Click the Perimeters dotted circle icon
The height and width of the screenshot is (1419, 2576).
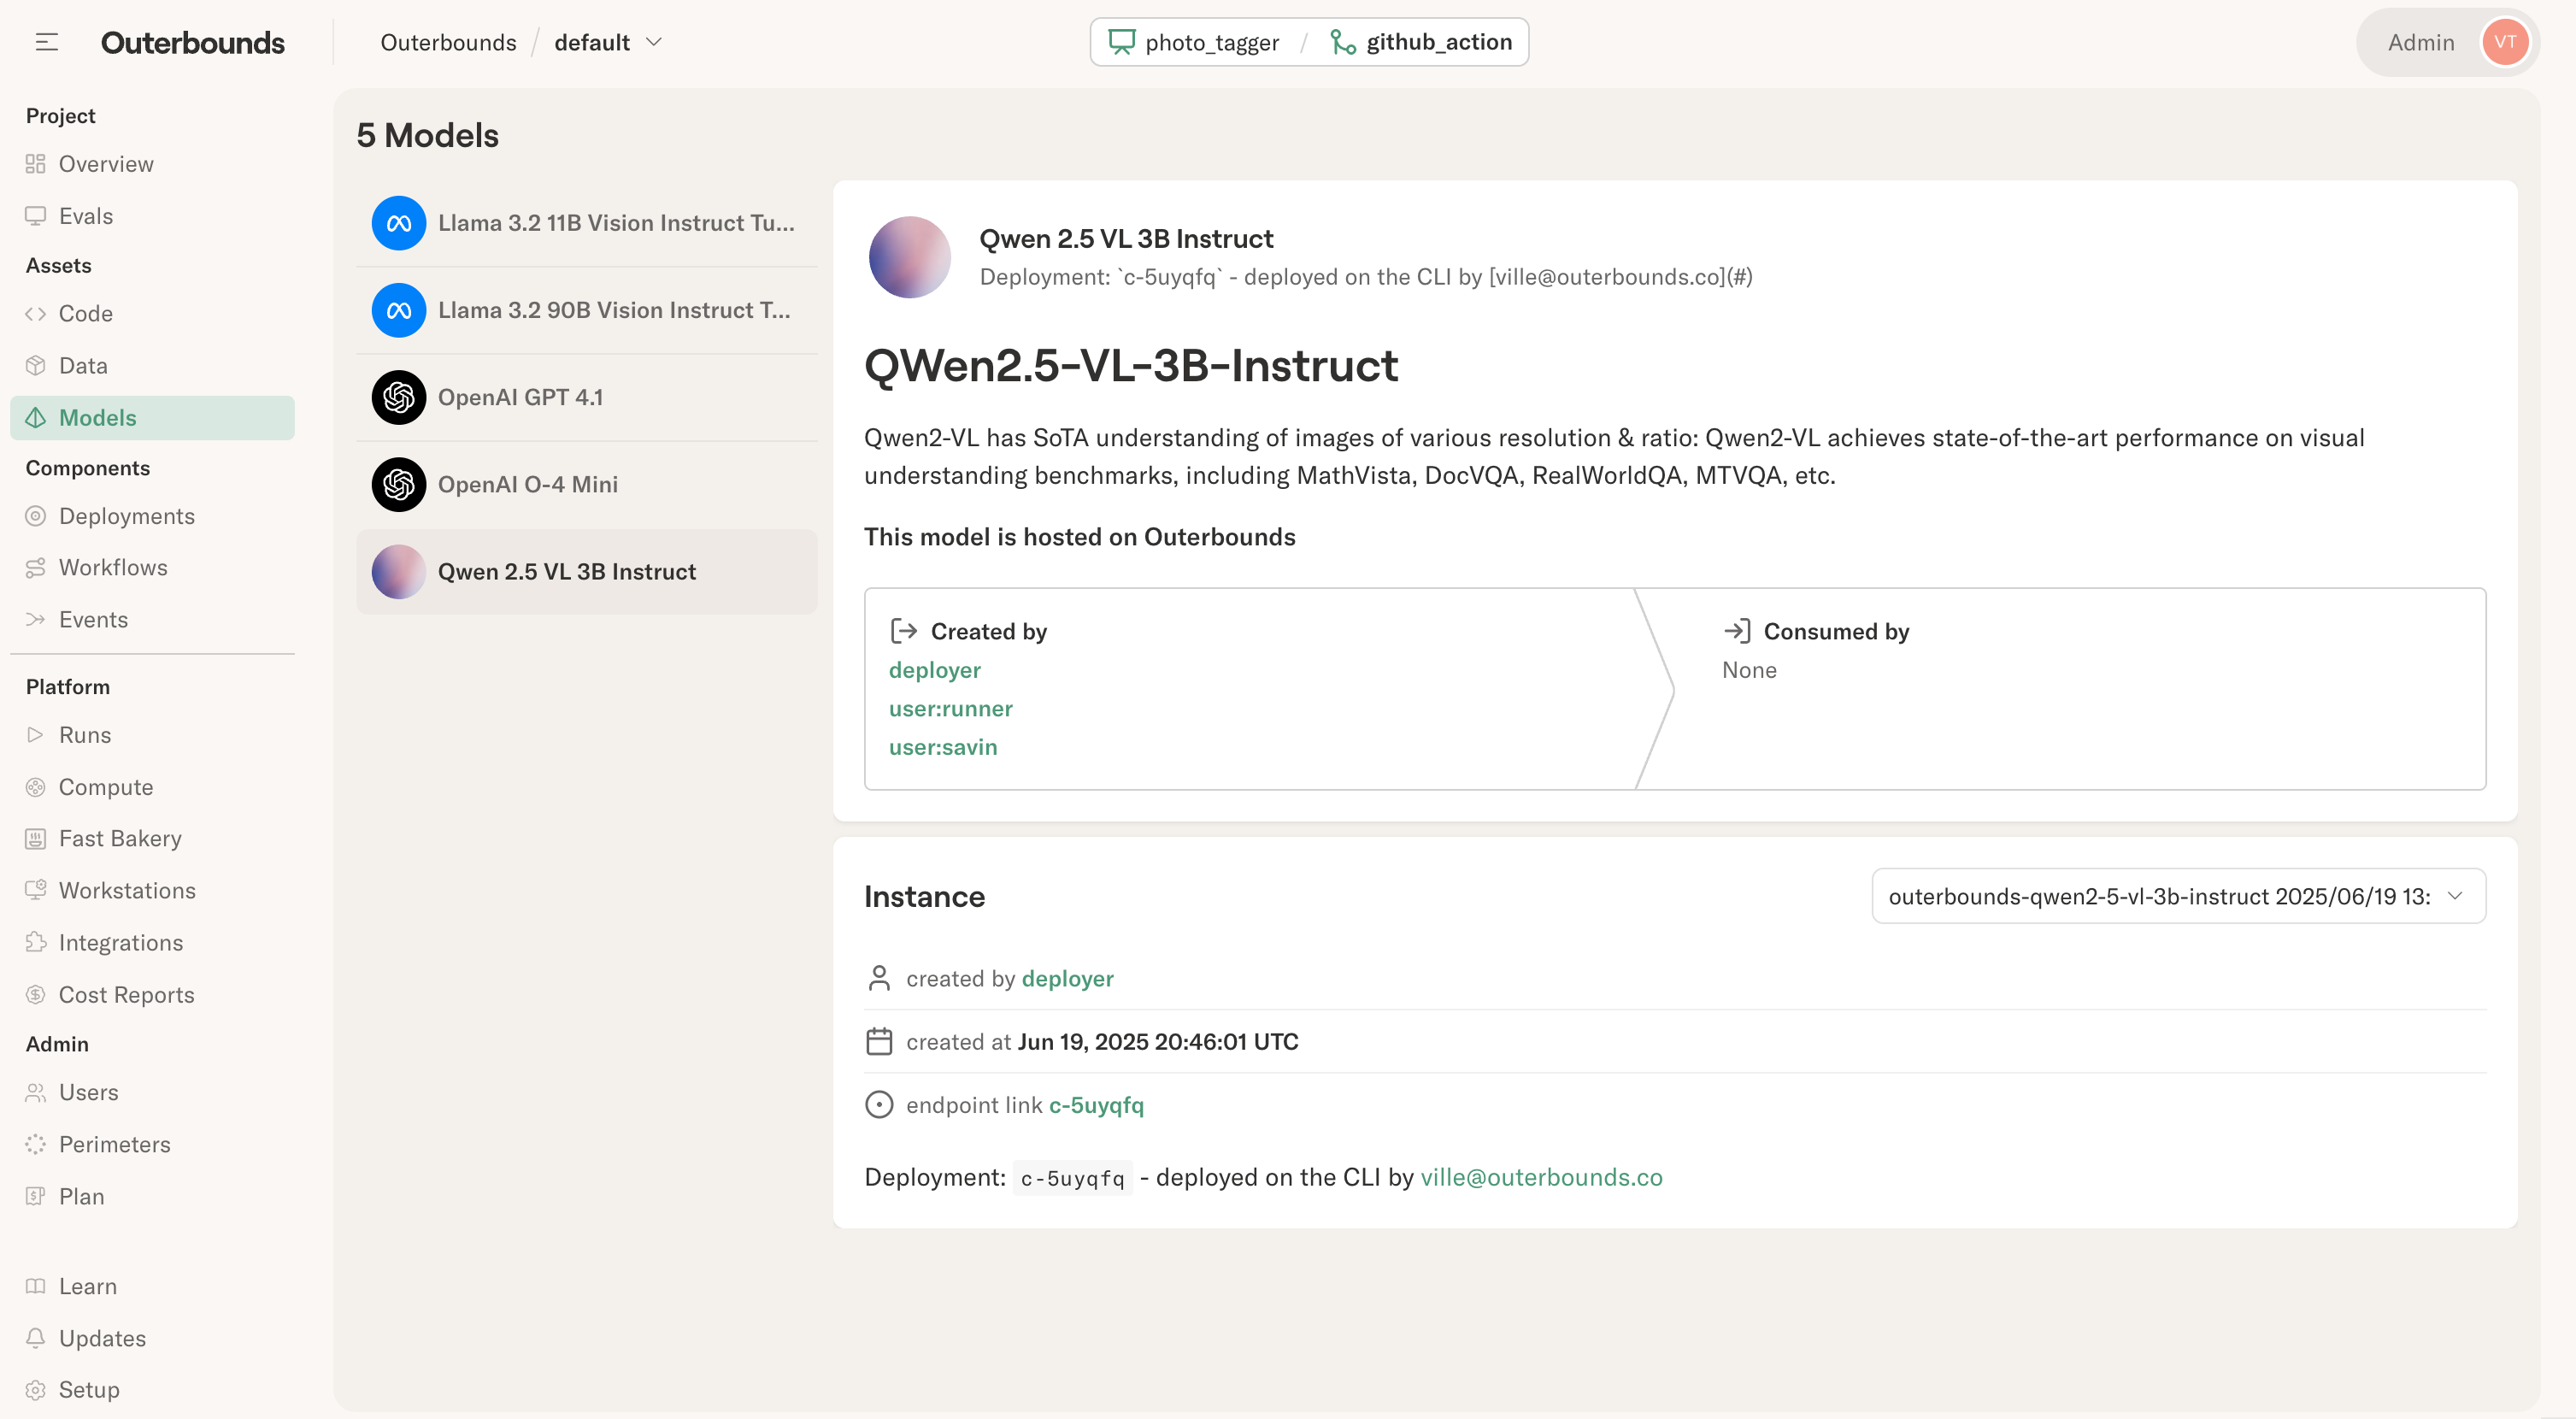coord(36,1144)
